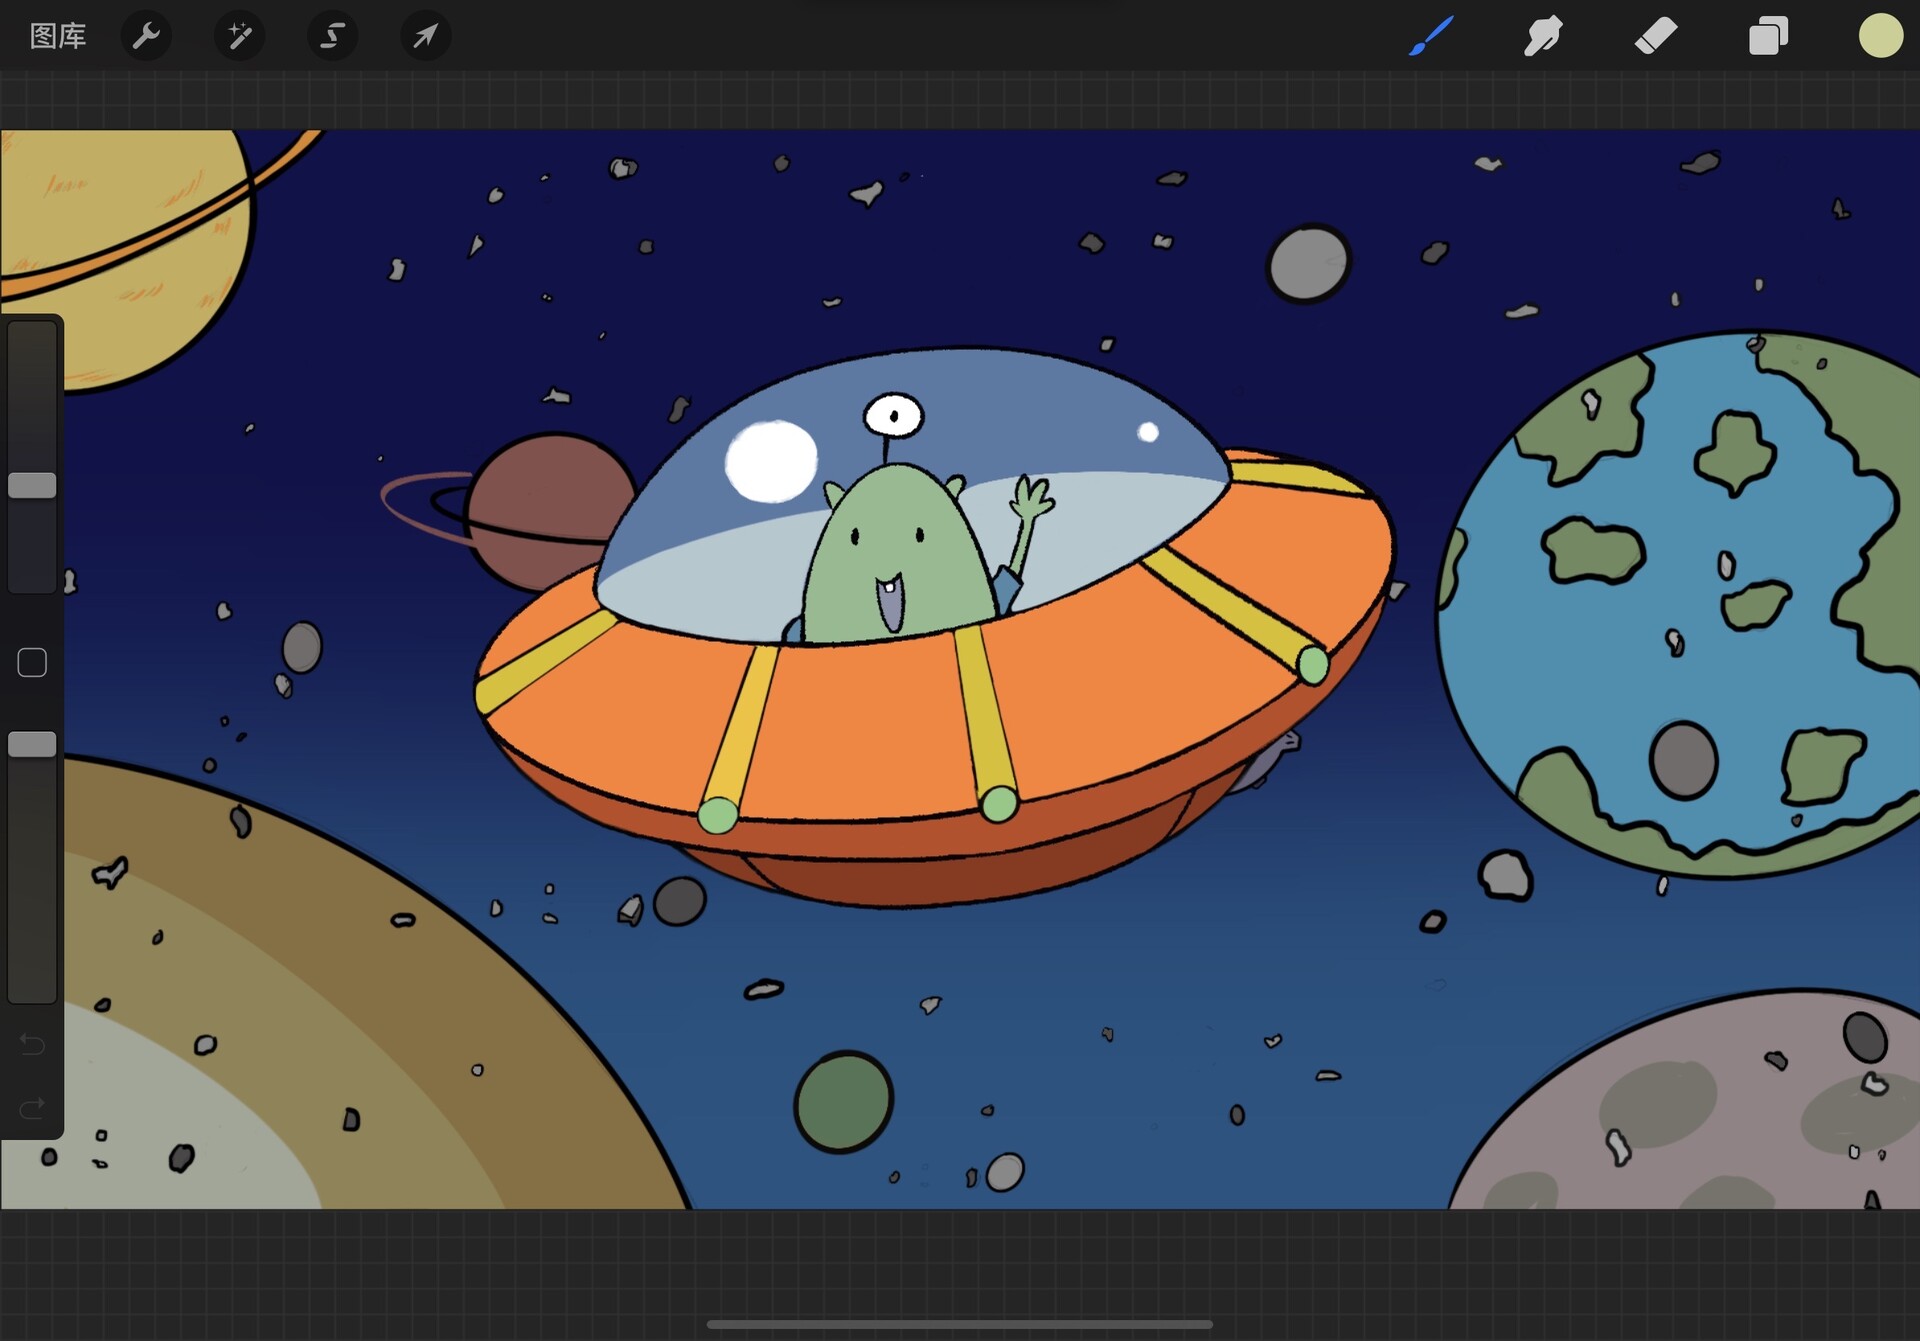The width and height of the screenshot is (1920, 1341).
Task: Activate the Transform arrow tool
Action: tap(425, 36)
